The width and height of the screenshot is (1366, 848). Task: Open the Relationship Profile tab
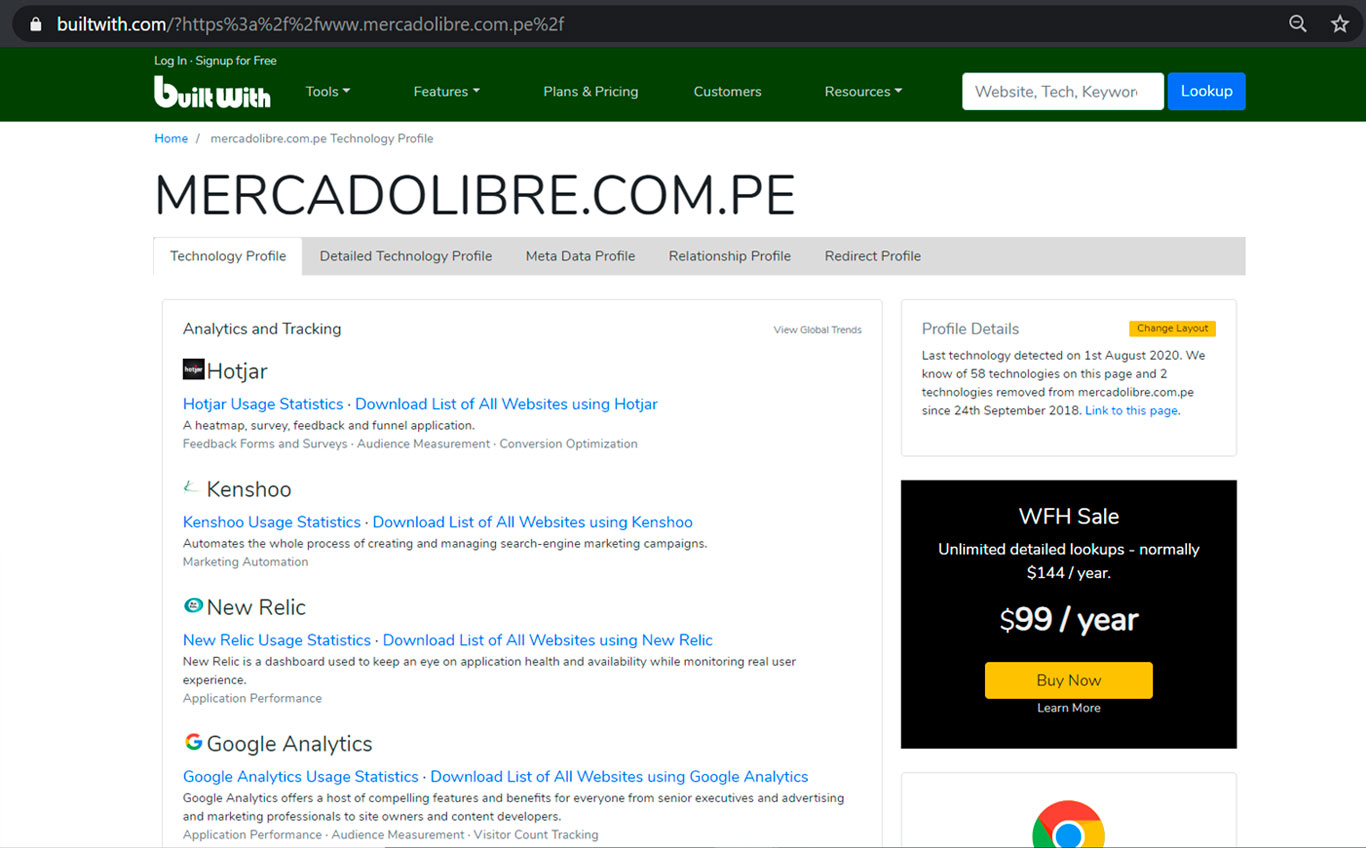click(730, 256)
